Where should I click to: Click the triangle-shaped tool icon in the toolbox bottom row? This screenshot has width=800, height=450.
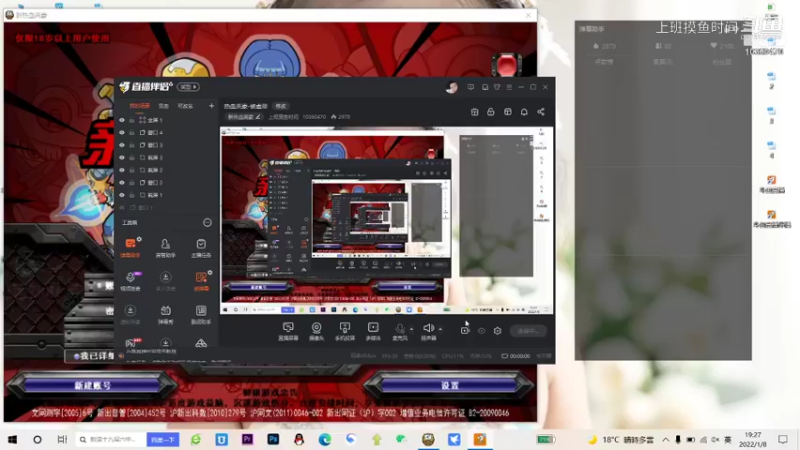tap(201, 343)
